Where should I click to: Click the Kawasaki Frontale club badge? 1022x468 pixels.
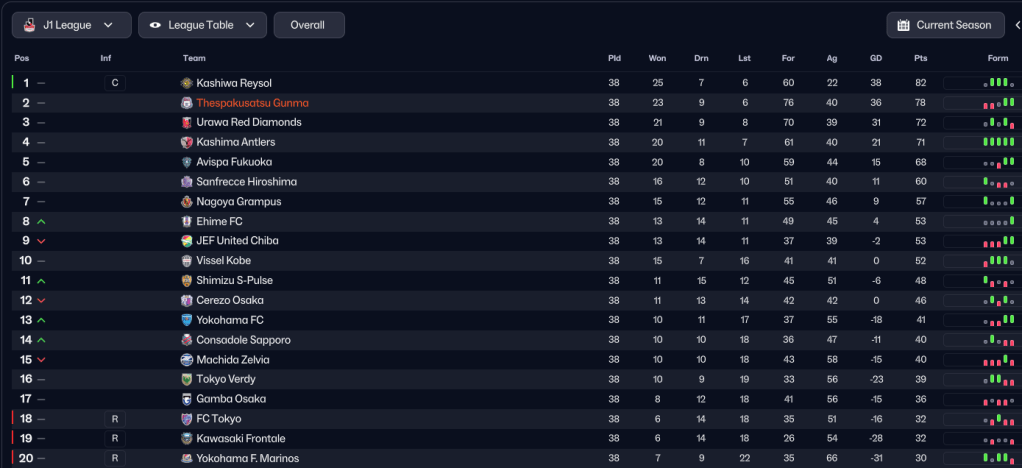[187, 438]
